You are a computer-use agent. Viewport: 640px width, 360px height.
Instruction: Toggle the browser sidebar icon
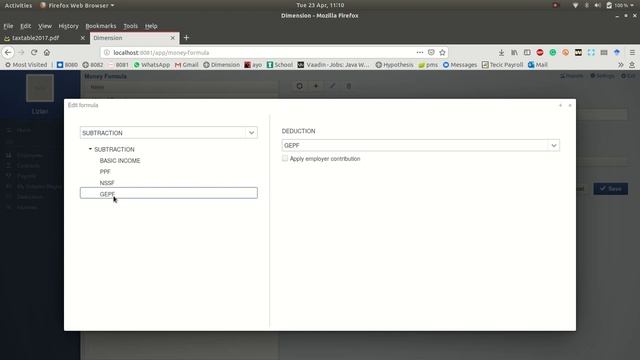(x=527, y=52)
